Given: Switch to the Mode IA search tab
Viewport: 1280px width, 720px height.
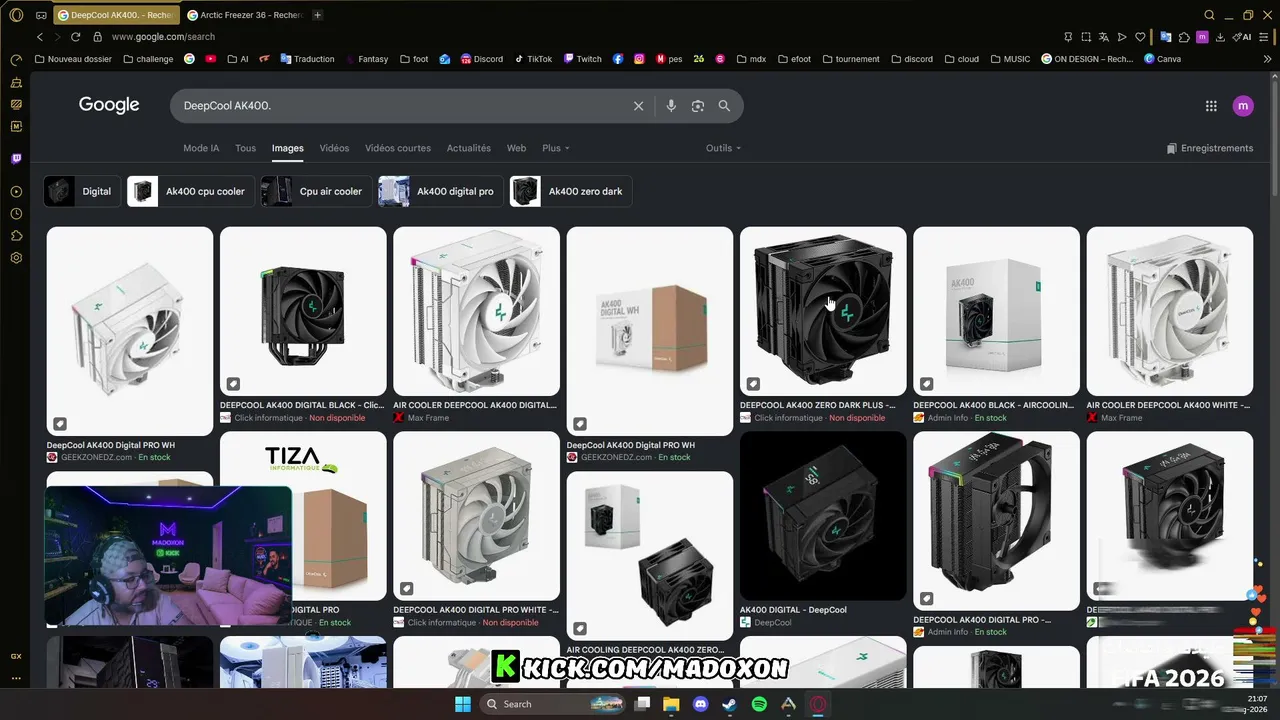Looking at the screenshot, I should pos(201,148).
